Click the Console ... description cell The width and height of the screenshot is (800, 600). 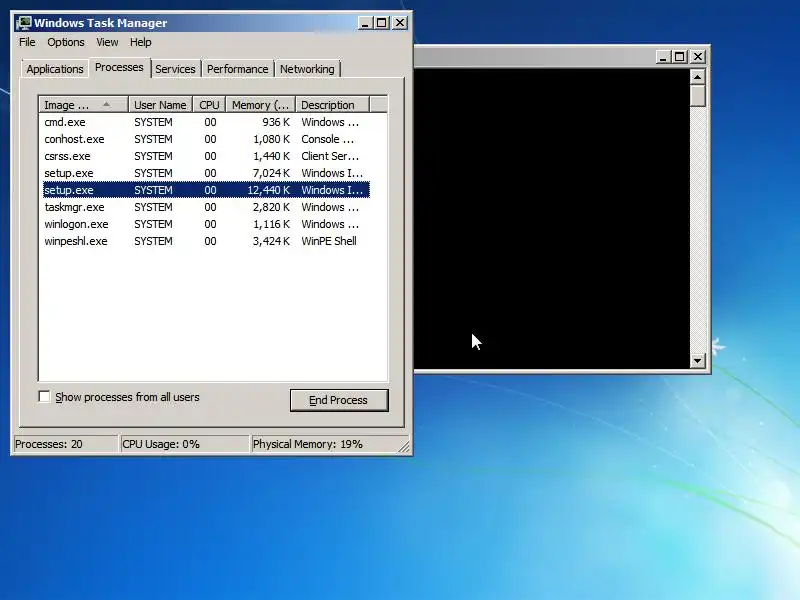pos(327,139)
